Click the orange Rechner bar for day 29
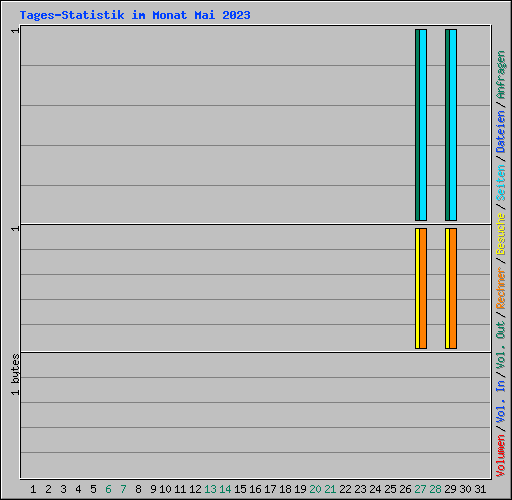This screenshot has height=500, width=512. click(453, 289)
